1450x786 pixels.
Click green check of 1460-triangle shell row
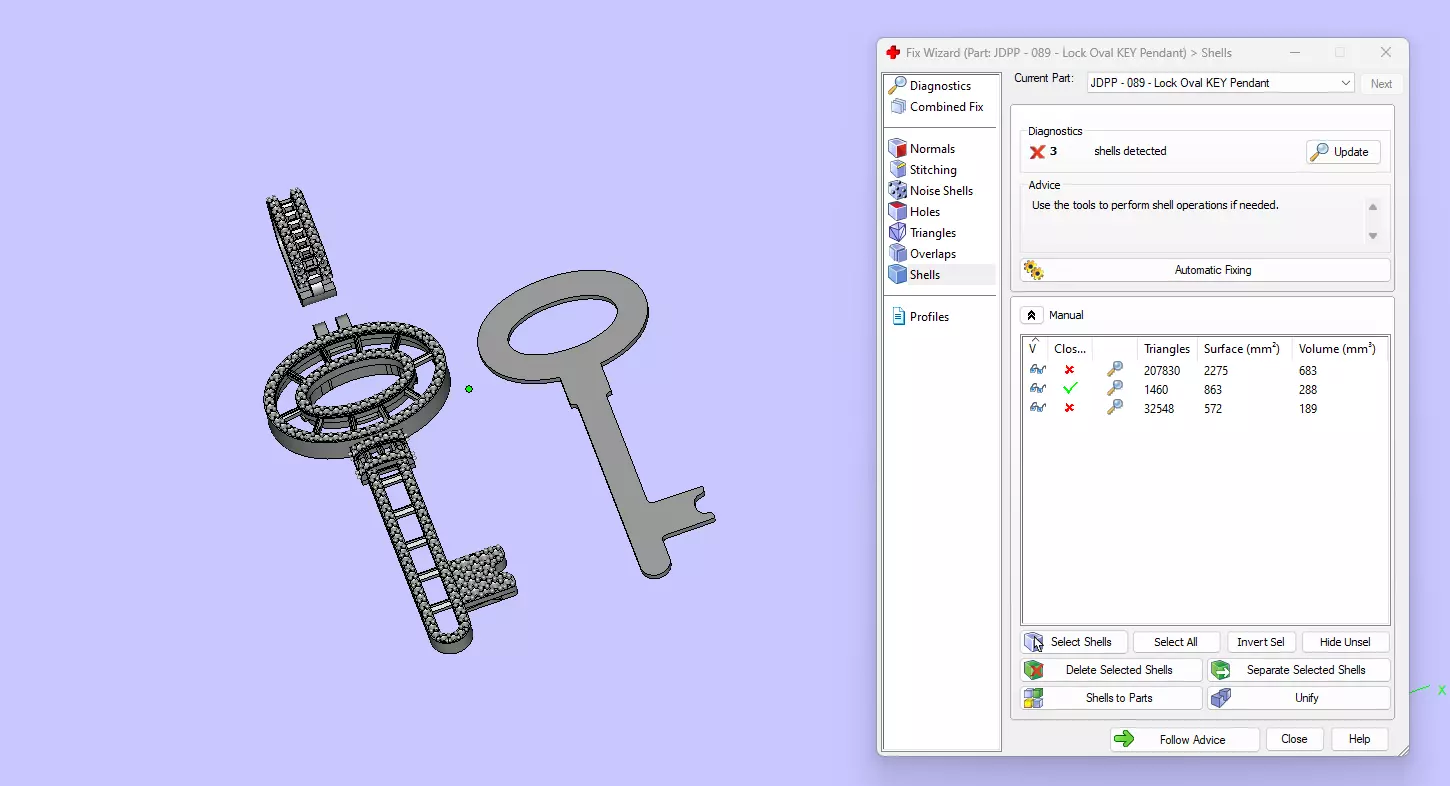click(1070, 389)
